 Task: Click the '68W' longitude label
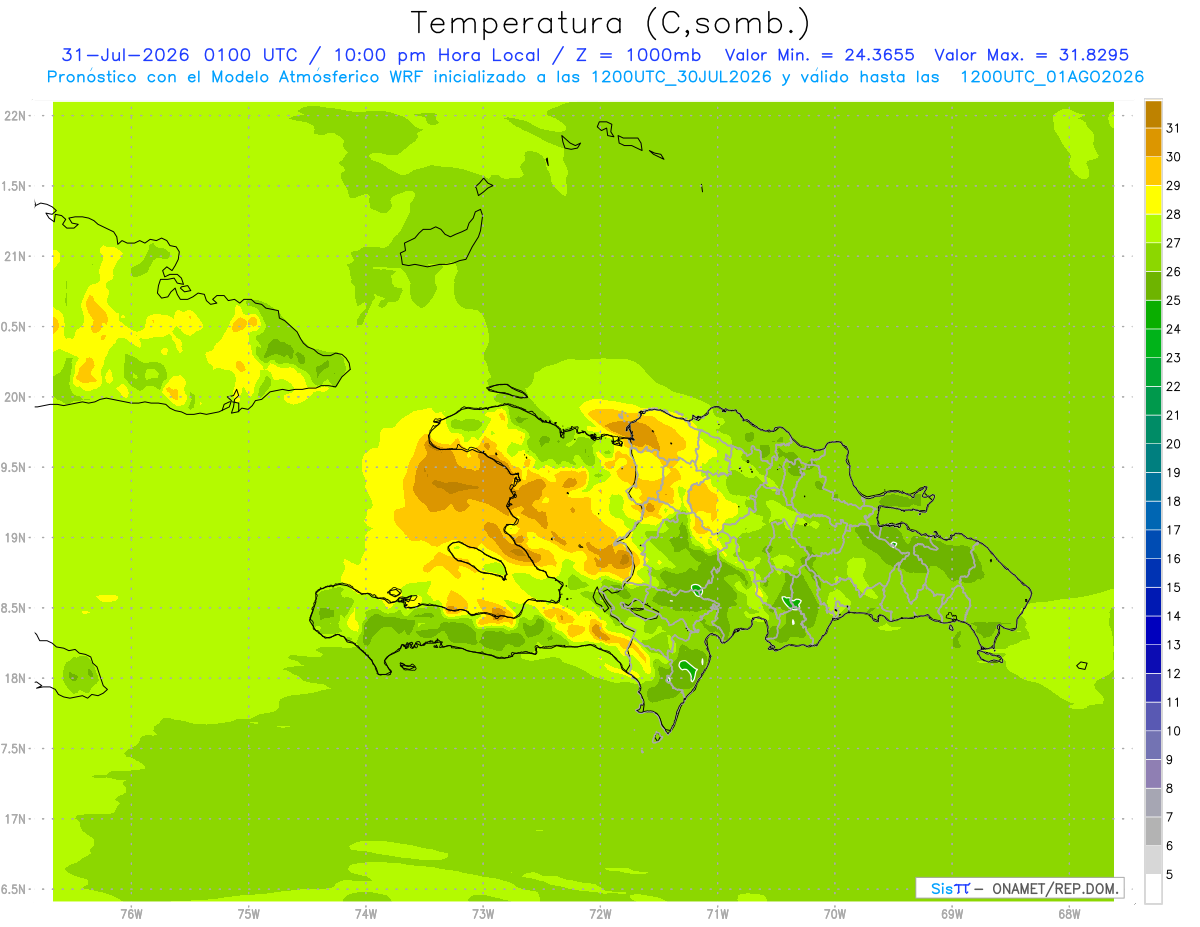coord(1069,914)
